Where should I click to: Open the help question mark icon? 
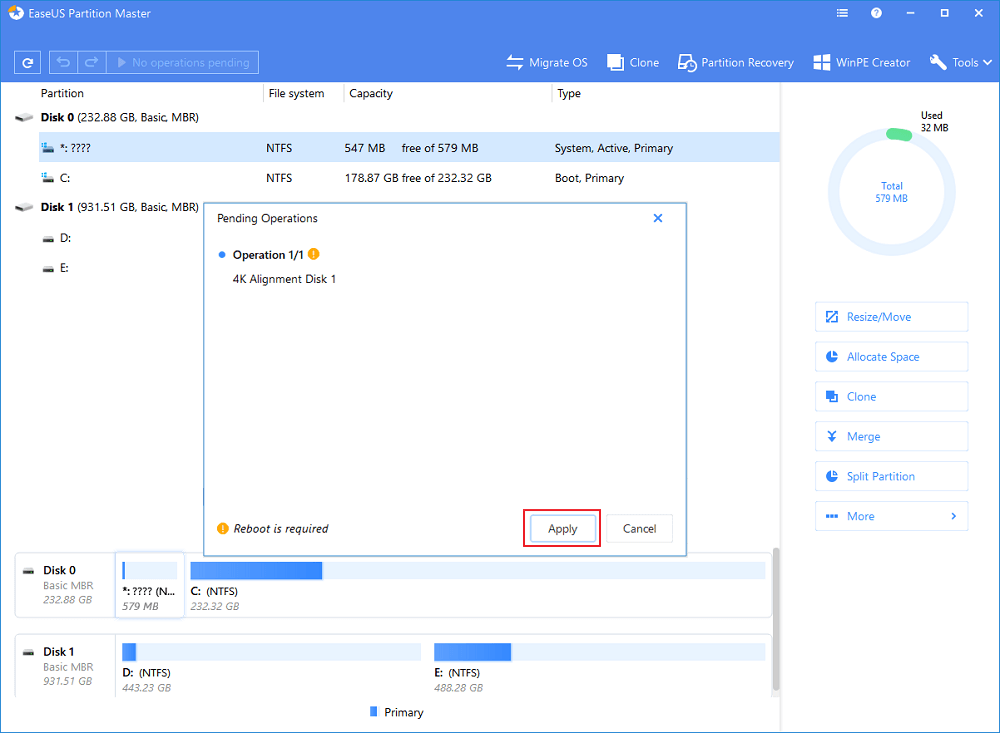(x=876, y=13)
